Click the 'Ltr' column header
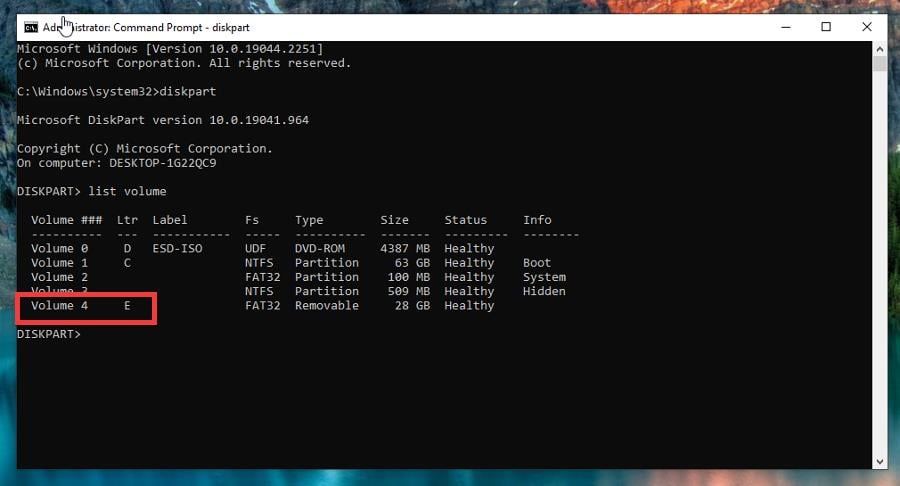The width and height of the screenshot is (900, 486). pyautogui.click(x=127, y=220)
